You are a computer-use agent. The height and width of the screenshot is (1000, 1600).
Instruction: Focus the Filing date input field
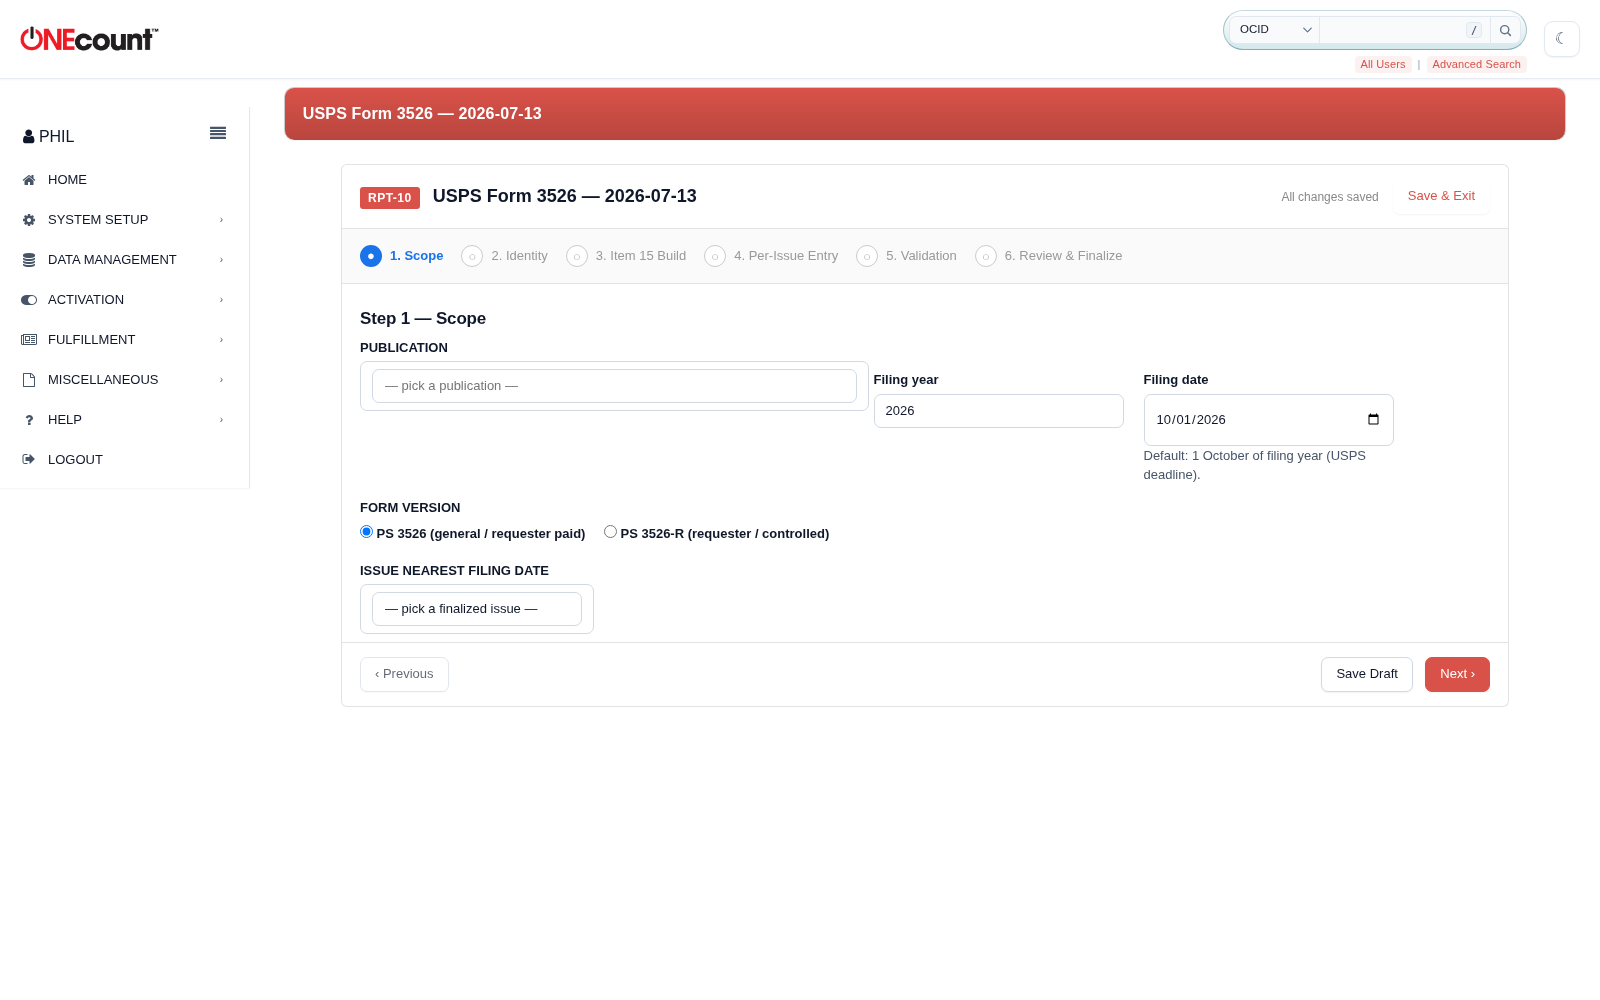coord(1268,420)
